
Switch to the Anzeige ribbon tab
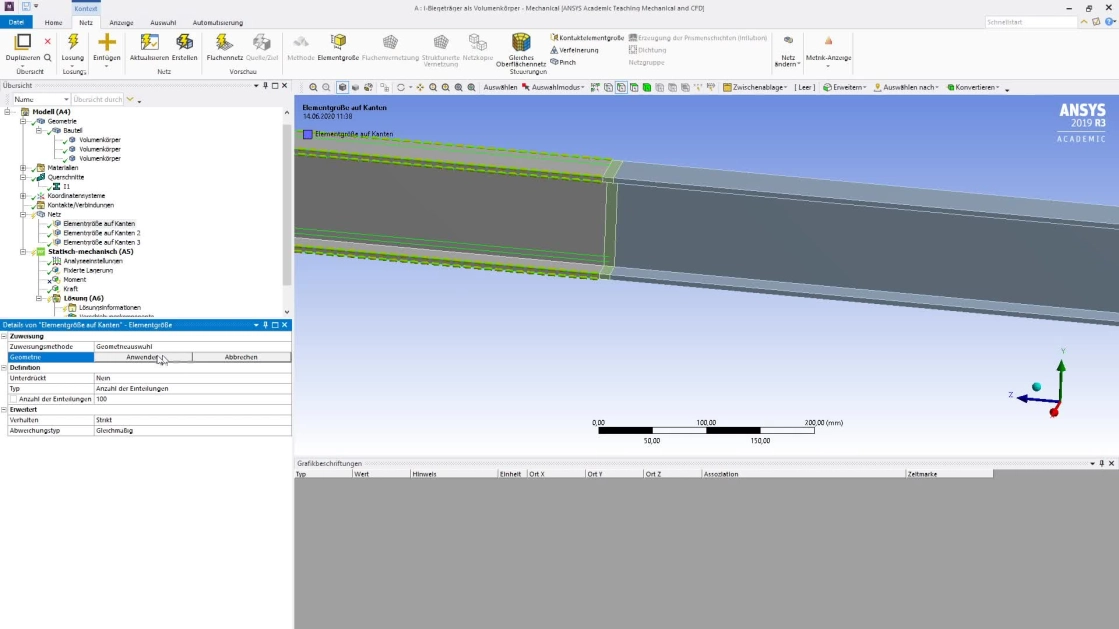pyautogui.click(x=121, y=22)
